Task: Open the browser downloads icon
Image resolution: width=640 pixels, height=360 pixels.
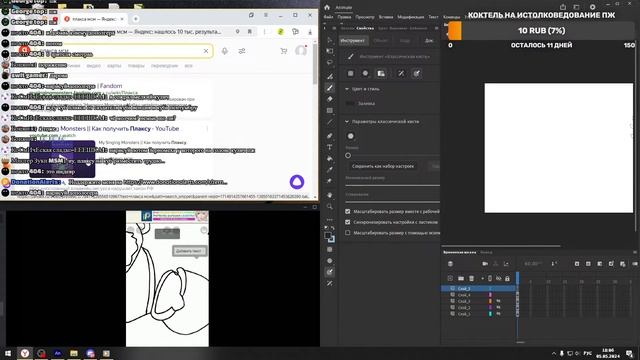Action: coord(310,32)
